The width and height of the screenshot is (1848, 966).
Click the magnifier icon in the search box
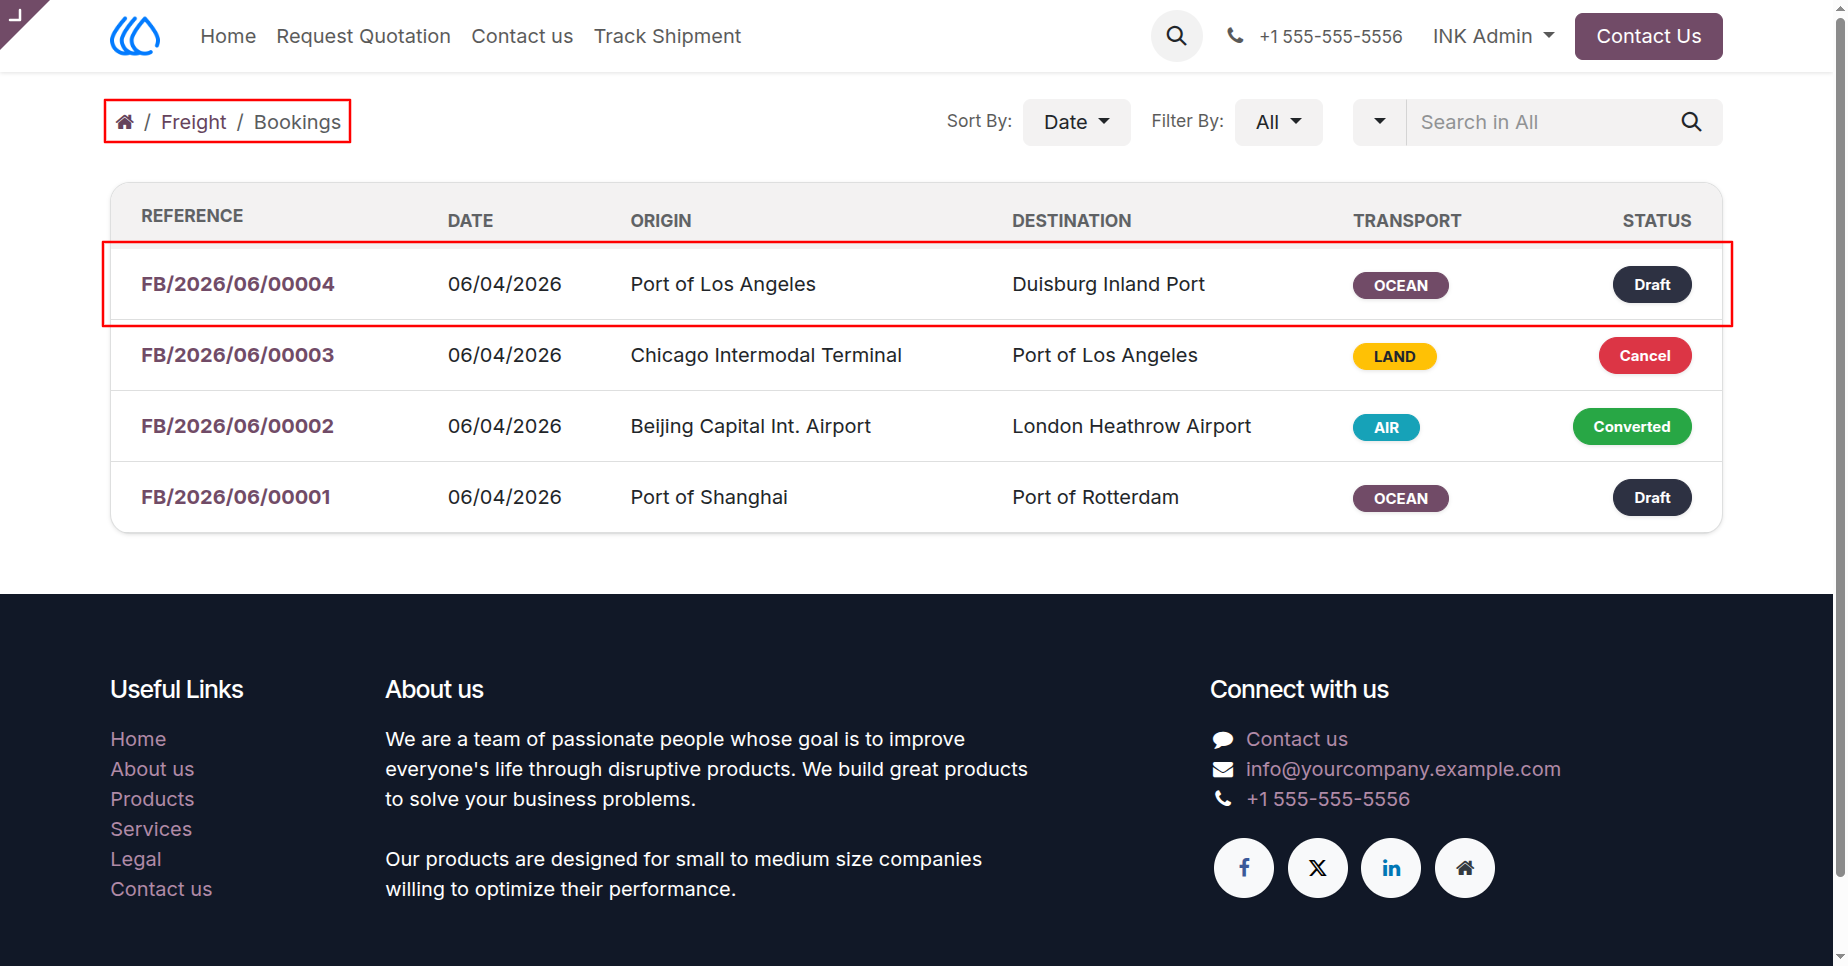click(1691, 122)
